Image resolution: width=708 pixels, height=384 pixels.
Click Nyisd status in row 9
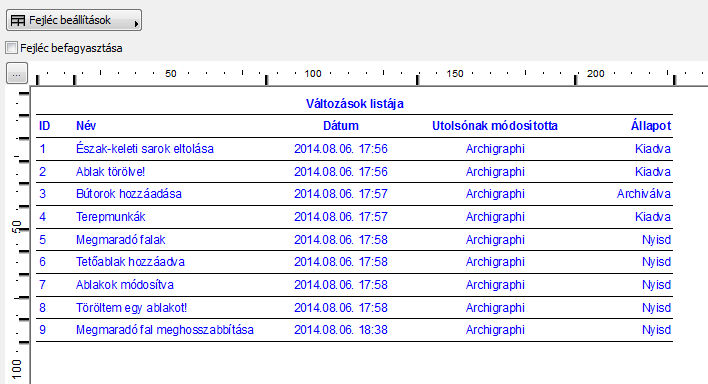point(657,330)
